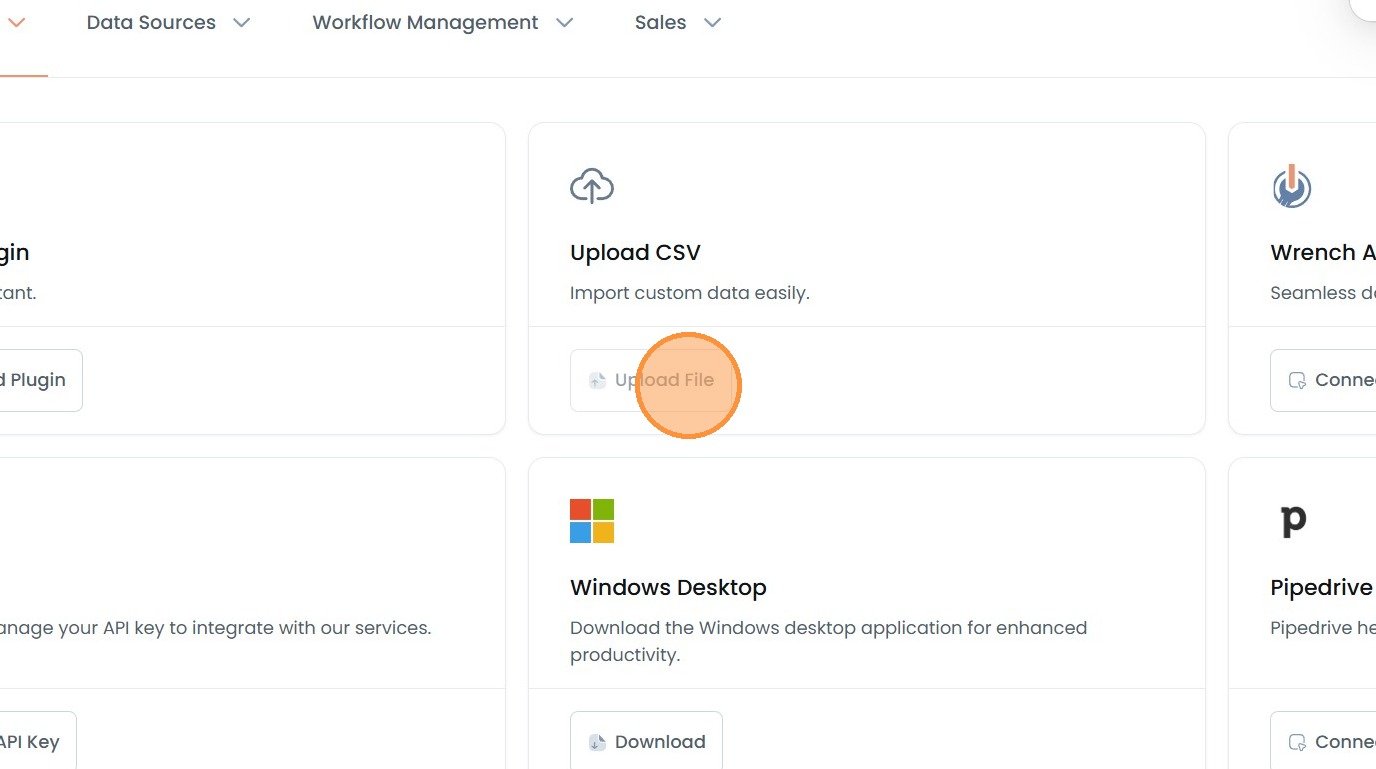Click the cloud upload icon above Upload CSV
Viewport: 1376px width, 769px height.
click(592, 187)
